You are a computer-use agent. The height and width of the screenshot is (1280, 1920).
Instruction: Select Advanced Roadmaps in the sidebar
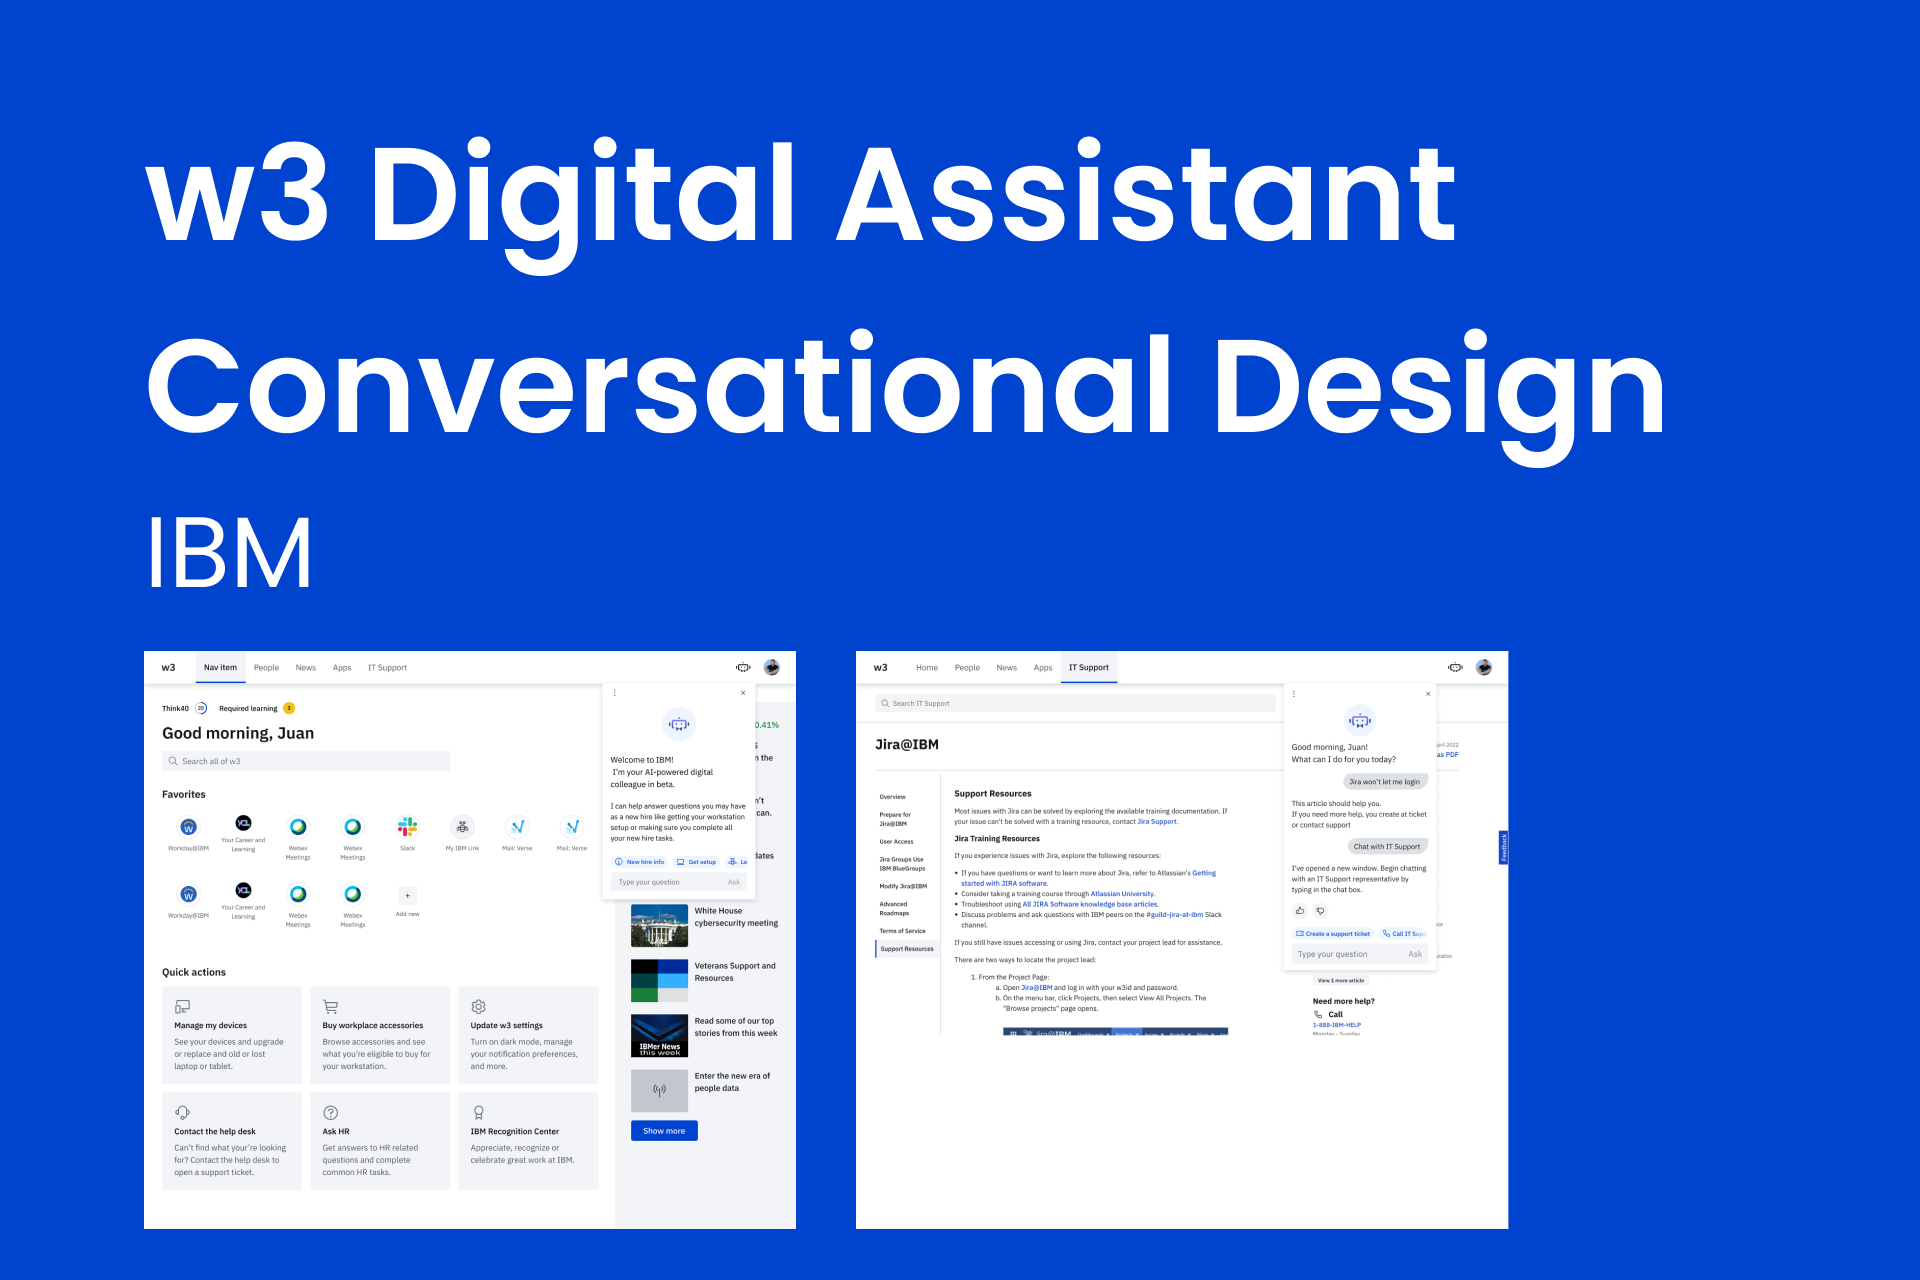pos(894,908)
